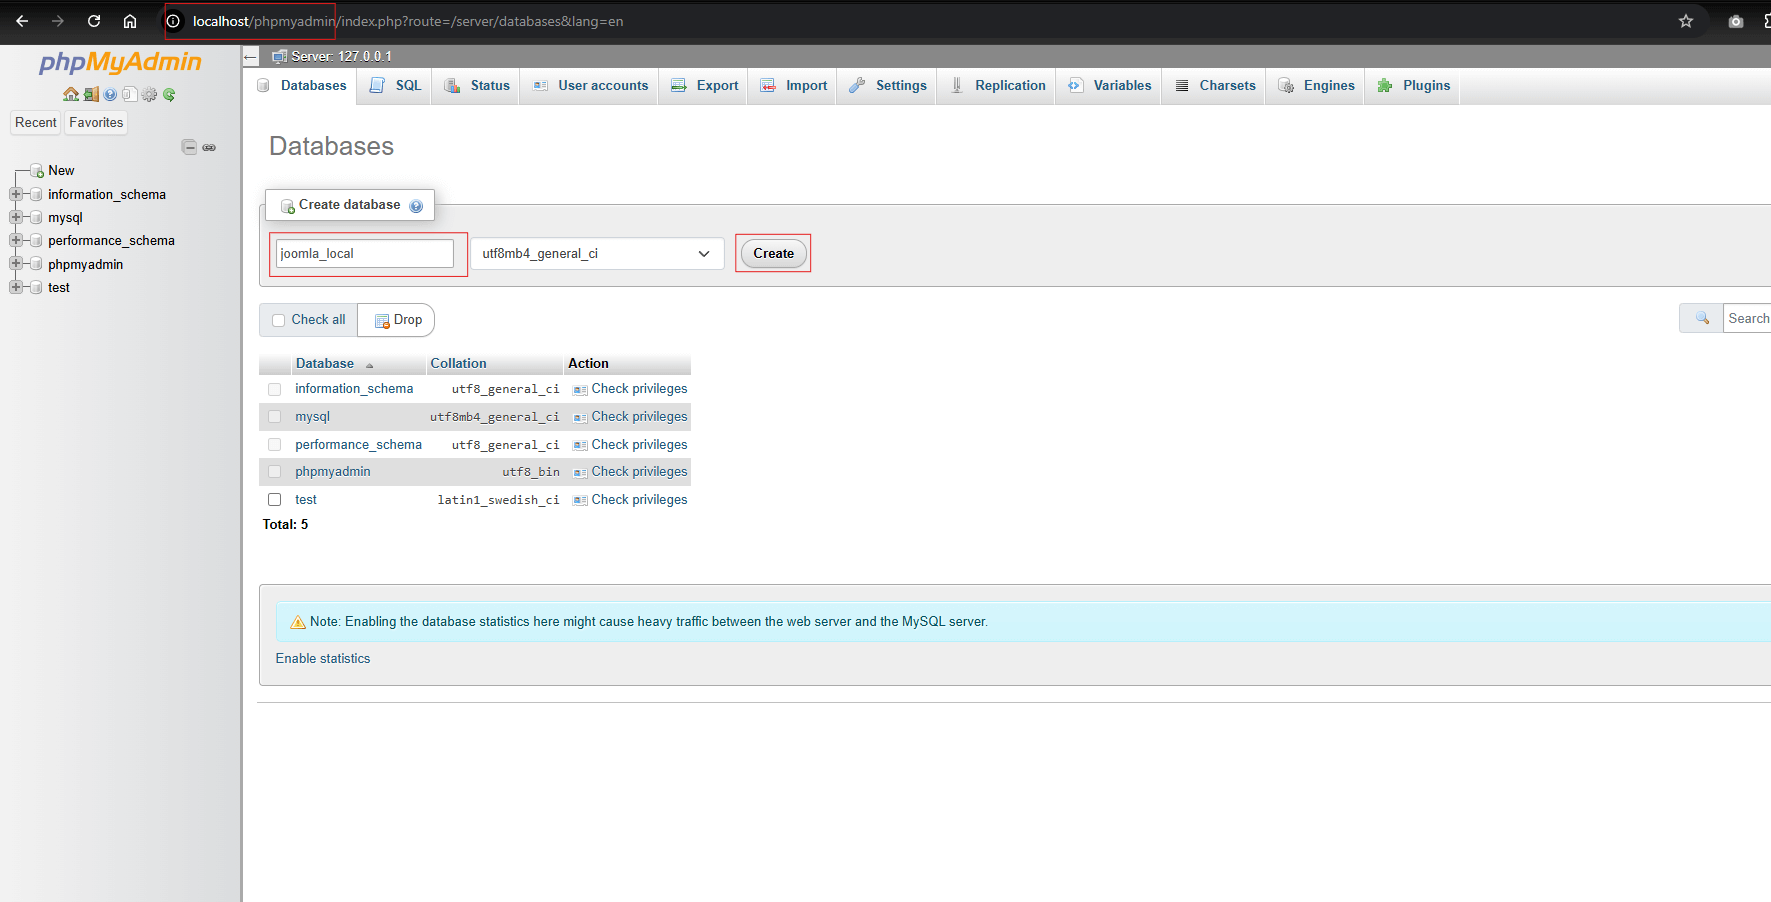
Task: Open phpMyAdmin documentation via question mark icon
Action: point(110,94)
